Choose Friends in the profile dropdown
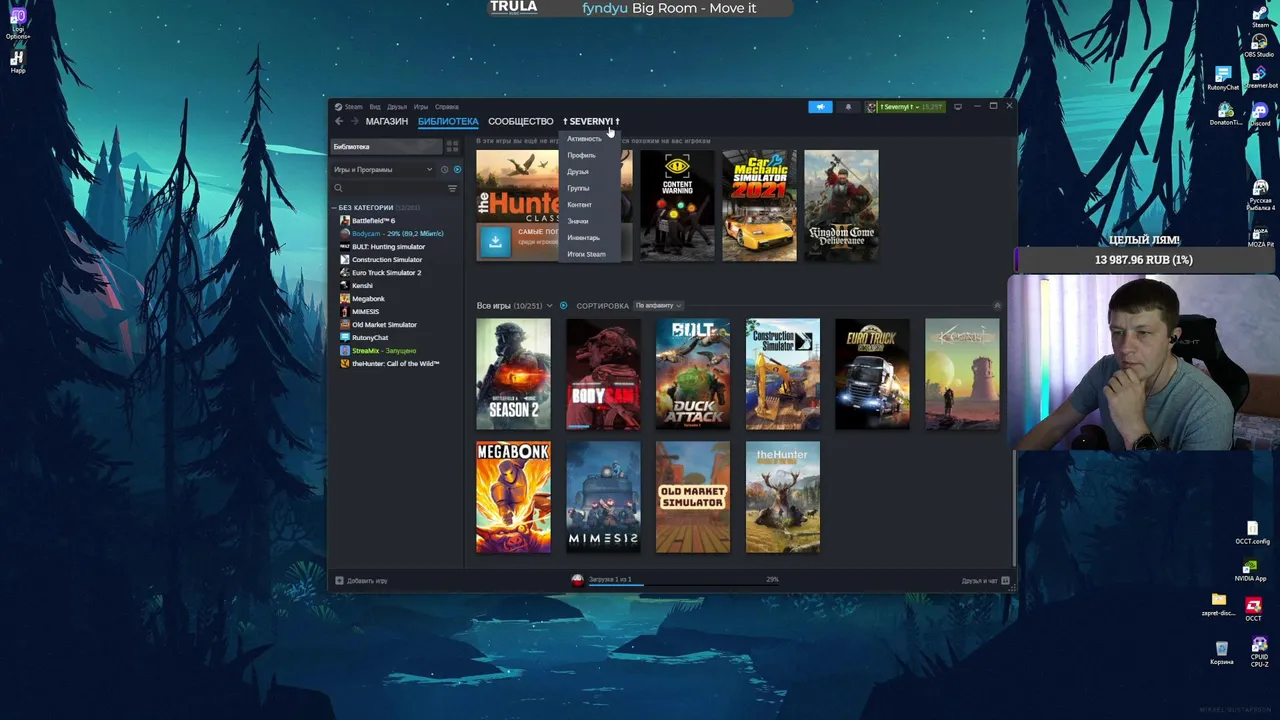The width and height of the screenshot is (1280, 720). tap(578, 172)
